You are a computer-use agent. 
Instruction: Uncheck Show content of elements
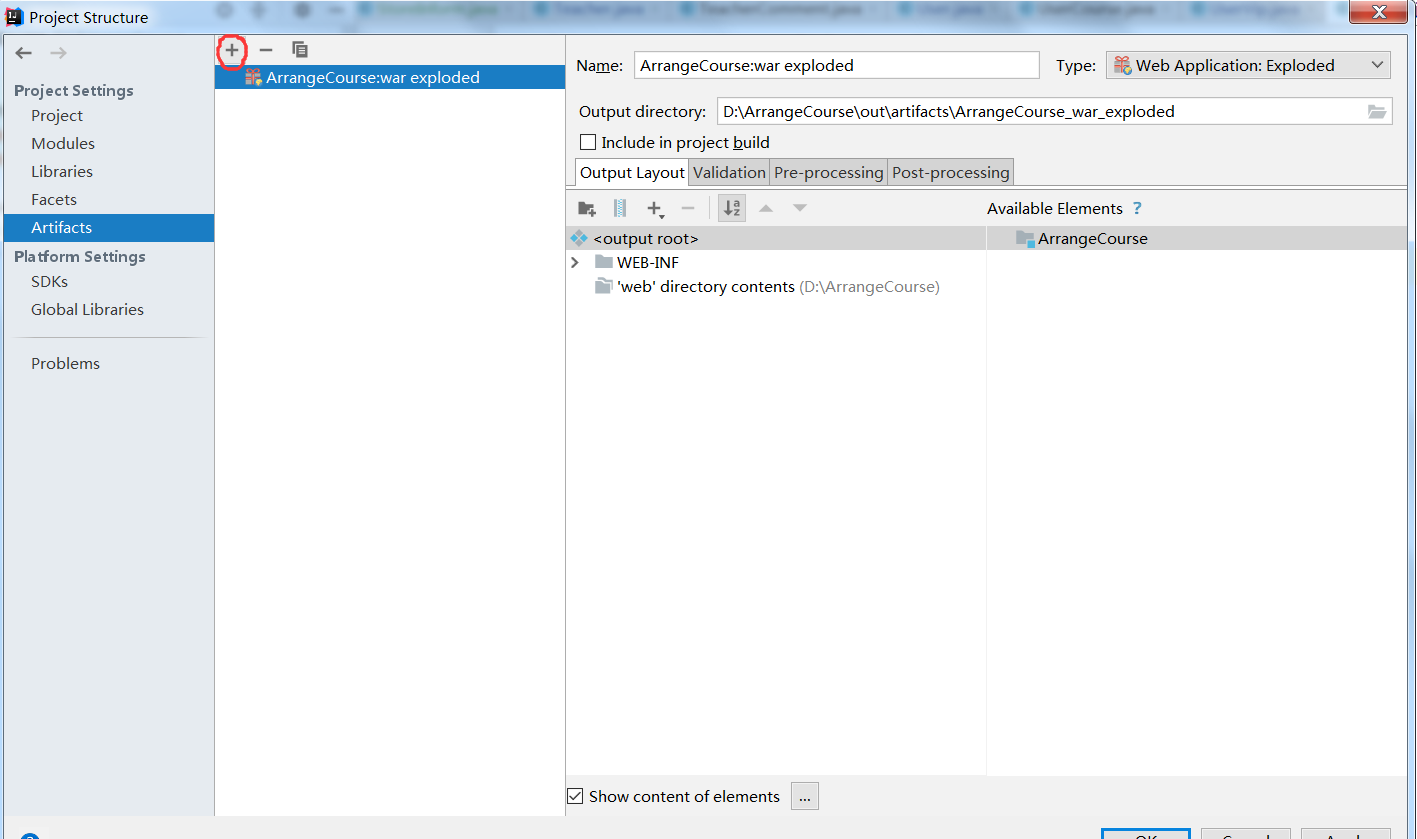coord(575,796)
